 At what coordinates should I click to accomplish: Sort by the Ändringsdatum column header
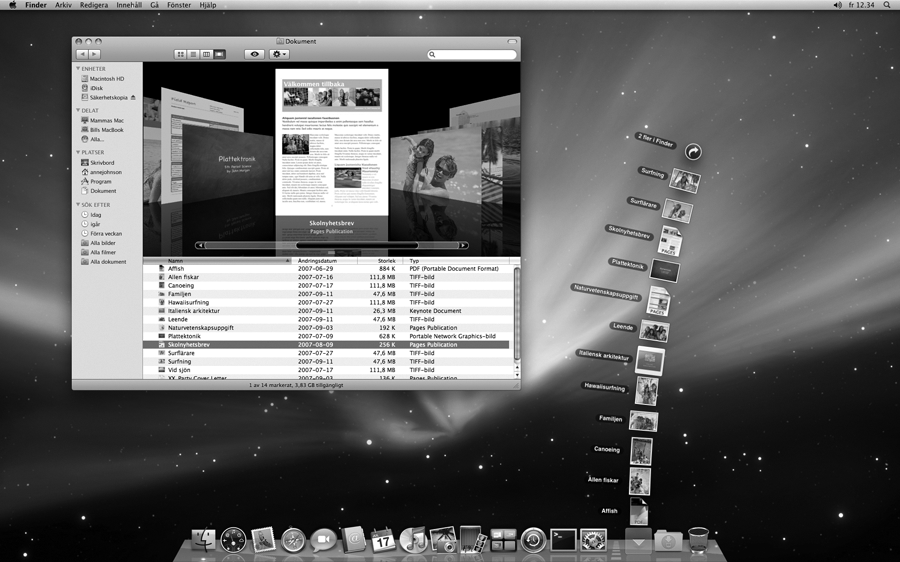click(x=325, y=261)
